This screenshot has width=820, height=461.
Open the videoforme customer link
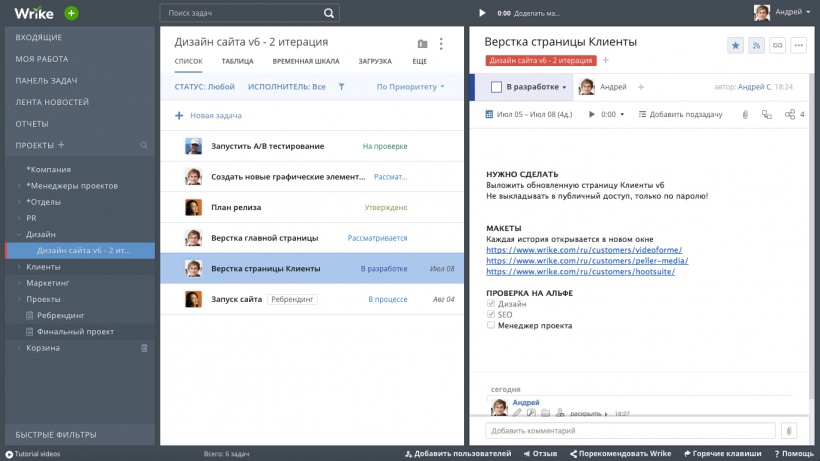coord(583,250)
